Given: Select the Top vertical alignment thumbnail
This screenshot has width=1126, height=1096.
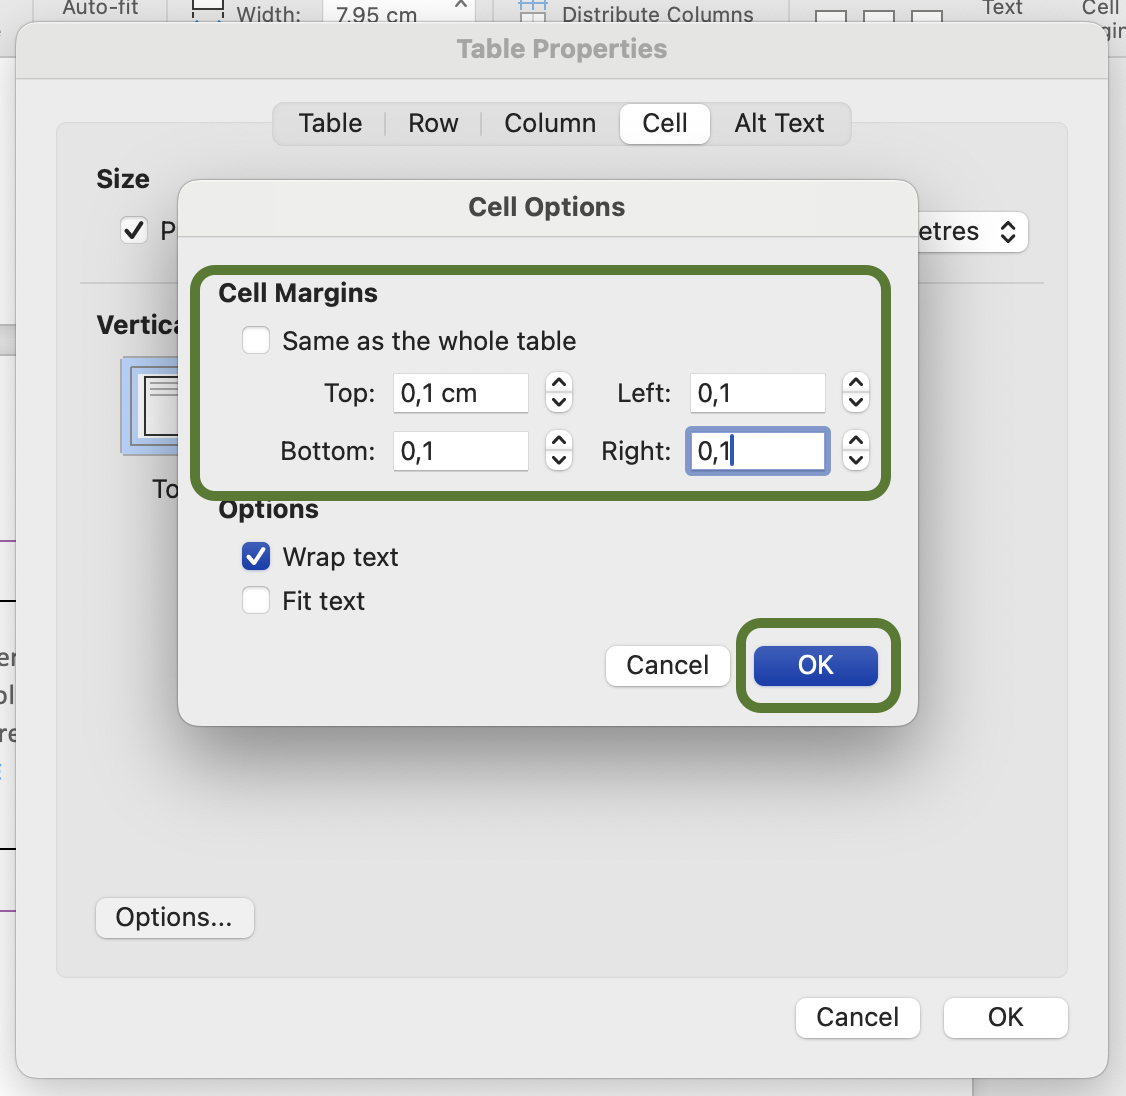Looking at the screenshot, I should pyautogui.click(x=151, y=407).
